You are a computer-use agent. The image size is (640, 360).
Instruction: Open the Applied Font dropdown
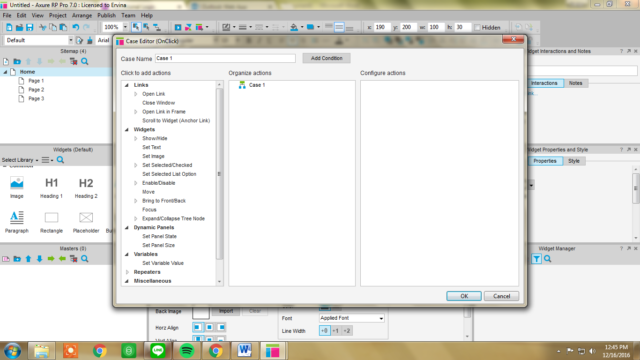pos(351,318)
